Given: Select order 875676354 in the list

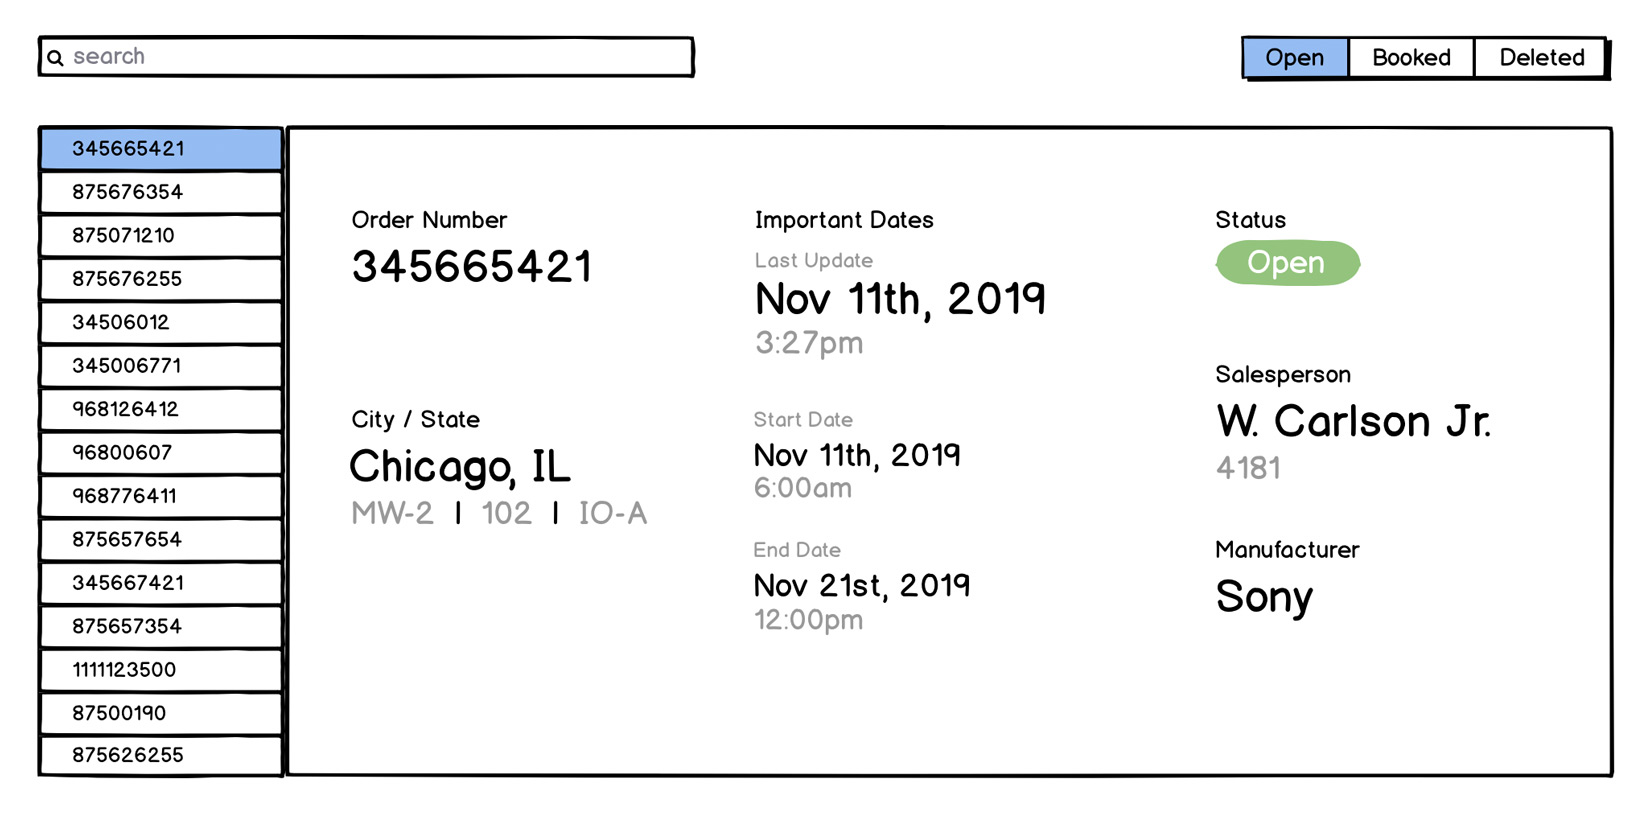Looking at the screenshot, I should click(x=161, y=192).
